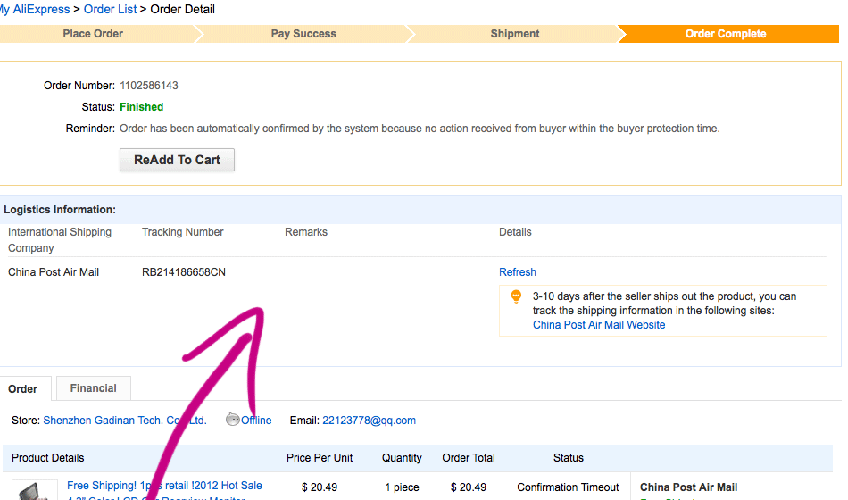848x500 pixels.
Task: Open Shenzhen Gadinan Tech store link
Action: tap(124, 420)
